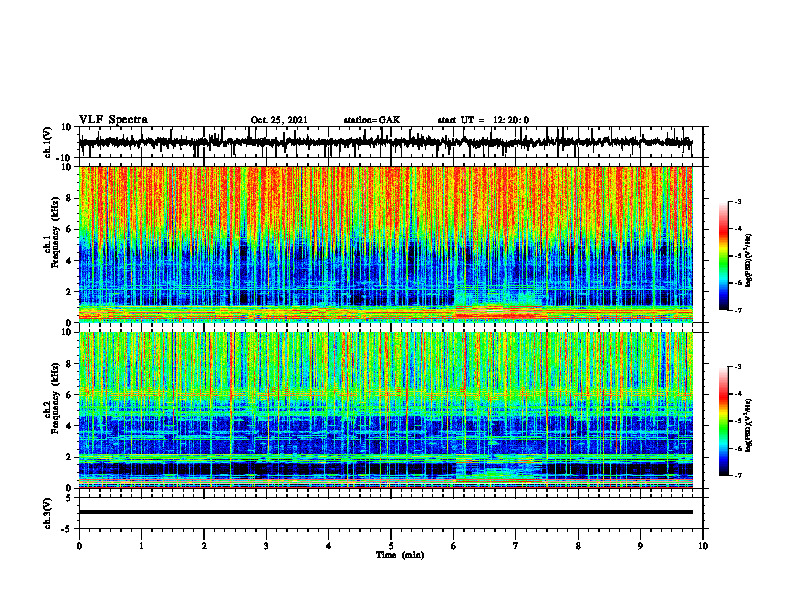Click the "10" tick on Time axis
The height and width of the screenshot is (612, 792).
point(703,546)
